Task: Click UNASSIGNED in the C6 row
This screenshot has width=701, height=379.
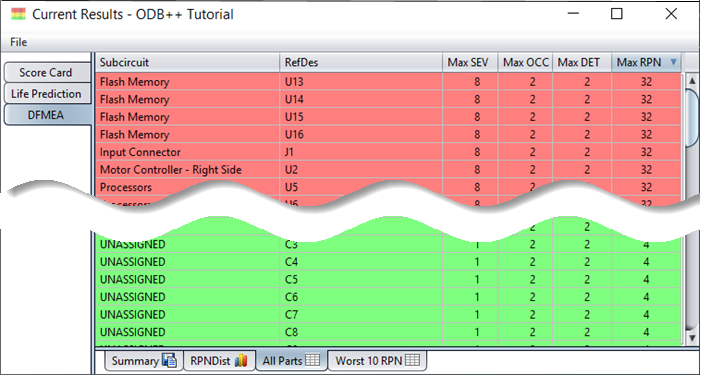Action: [x=133, y=297]
